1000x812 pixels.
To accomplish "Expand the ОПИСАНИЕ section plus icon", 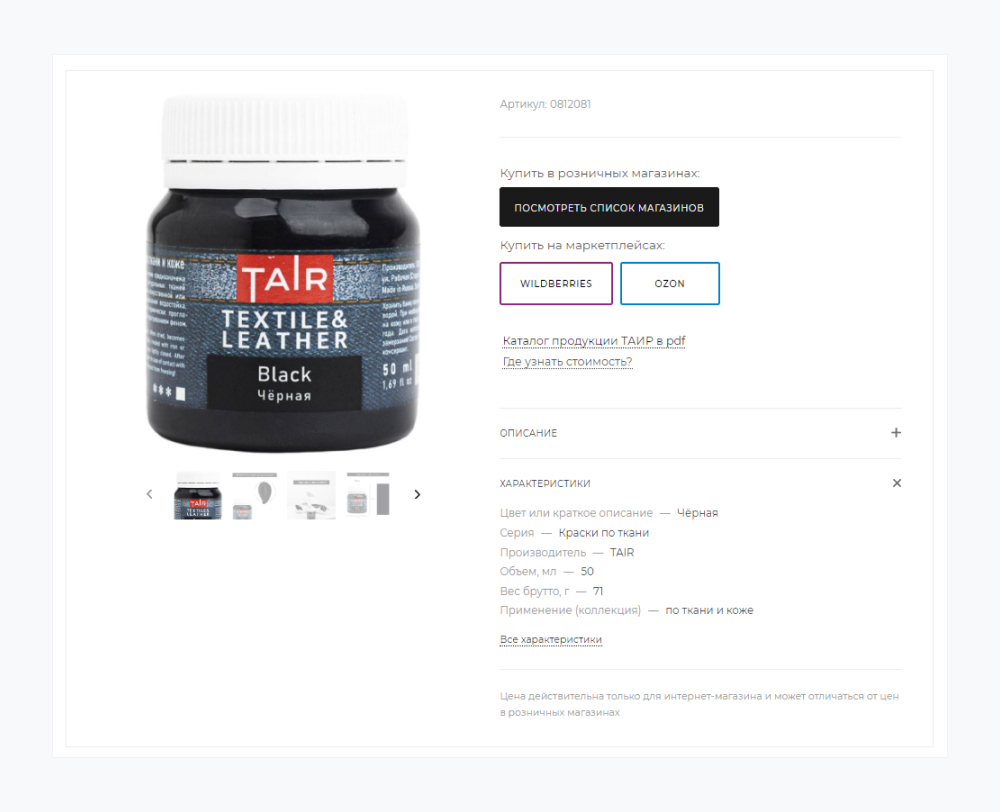I will [x=896, y=432].
